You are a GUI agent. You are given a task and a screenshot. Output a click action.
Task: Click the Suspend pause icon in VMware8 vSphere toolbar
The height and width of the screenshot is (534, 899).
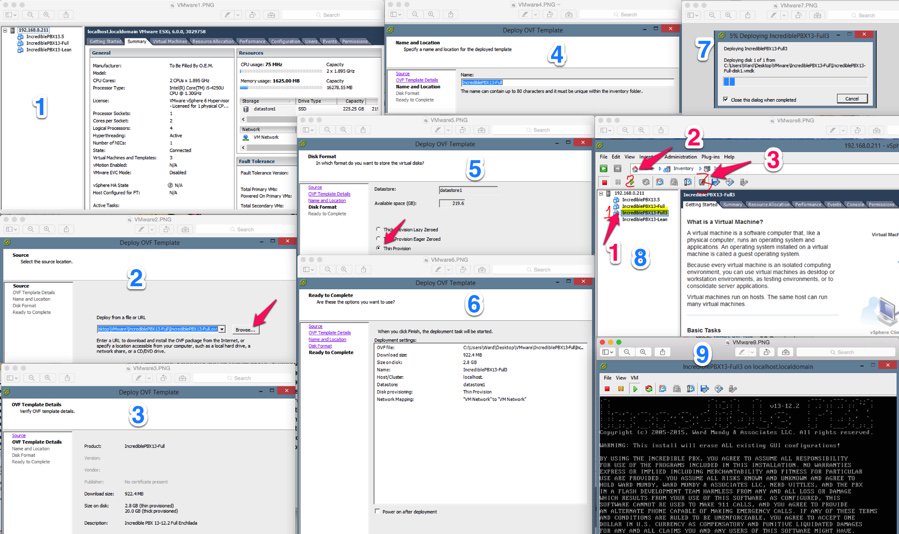(617, 182)
